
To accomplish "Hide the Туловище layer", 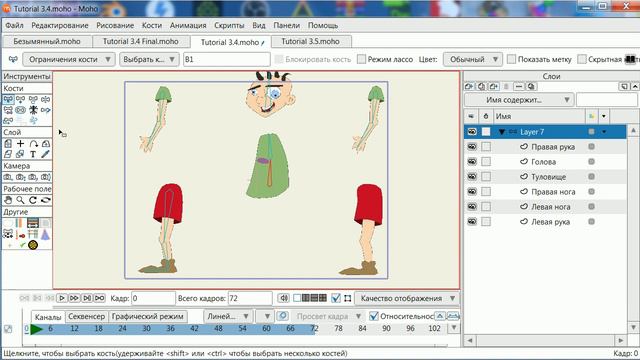I will 472,176.
